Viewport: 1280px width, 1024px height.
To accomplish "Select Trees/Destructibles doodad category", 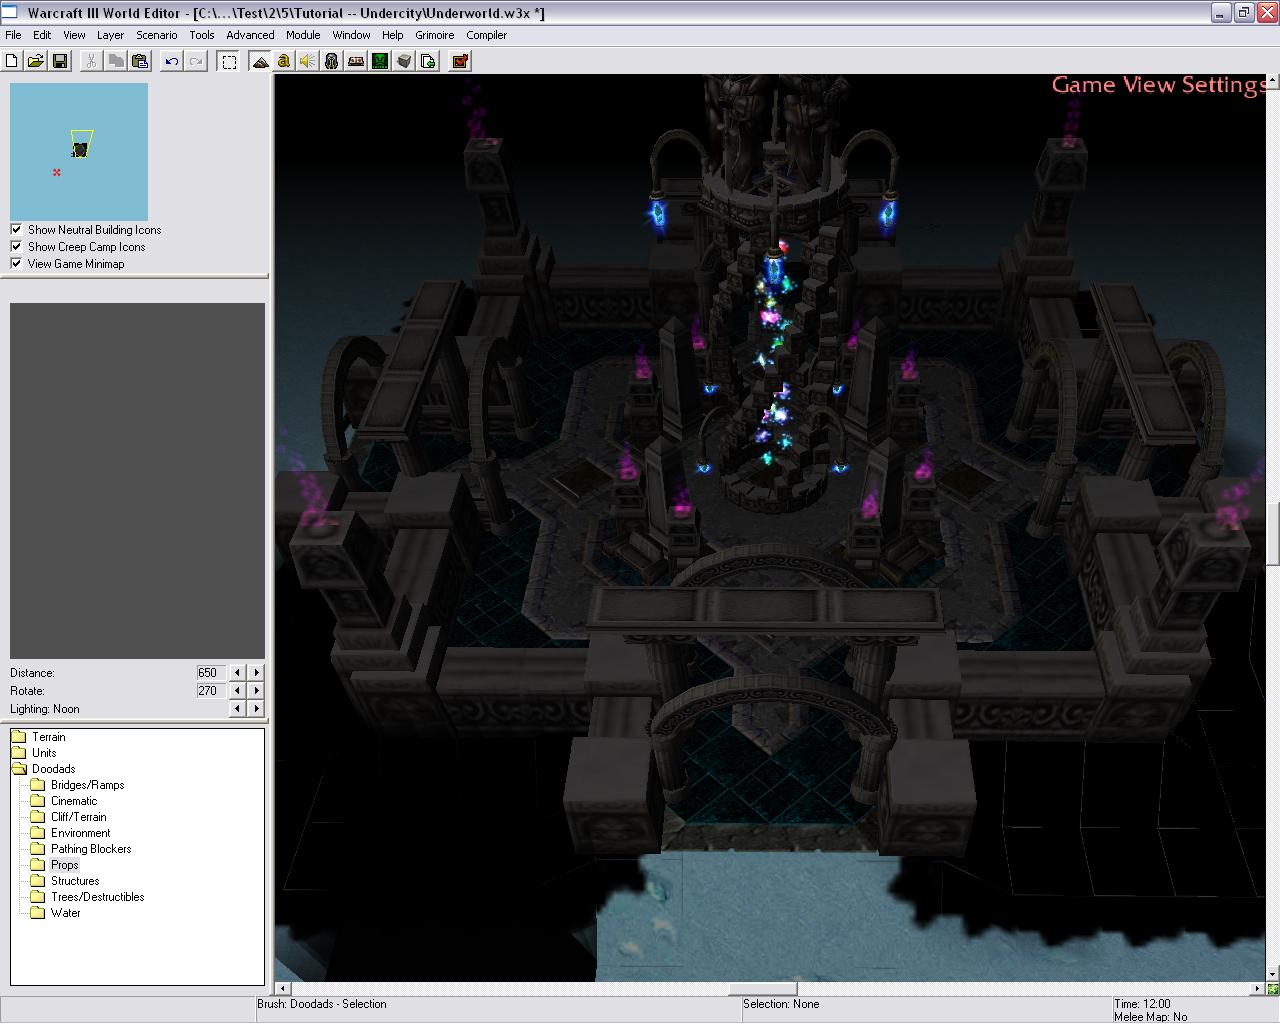I will click(97, 897).
